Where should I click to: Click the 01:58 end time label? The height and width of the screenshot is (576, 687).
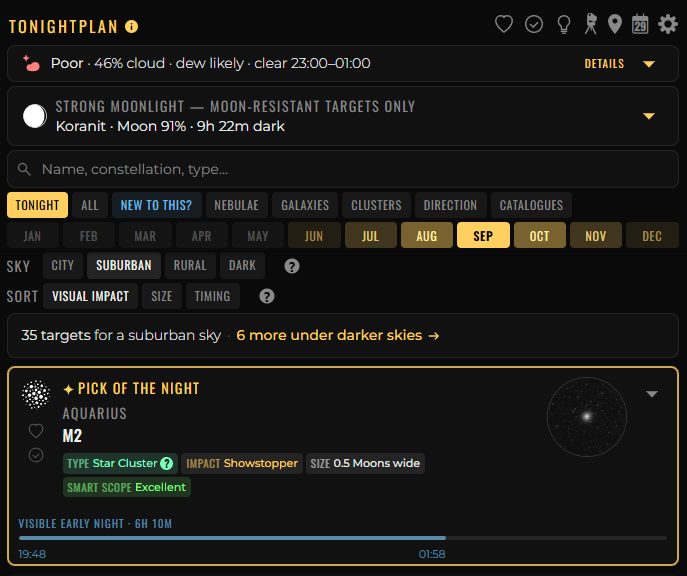432,555
